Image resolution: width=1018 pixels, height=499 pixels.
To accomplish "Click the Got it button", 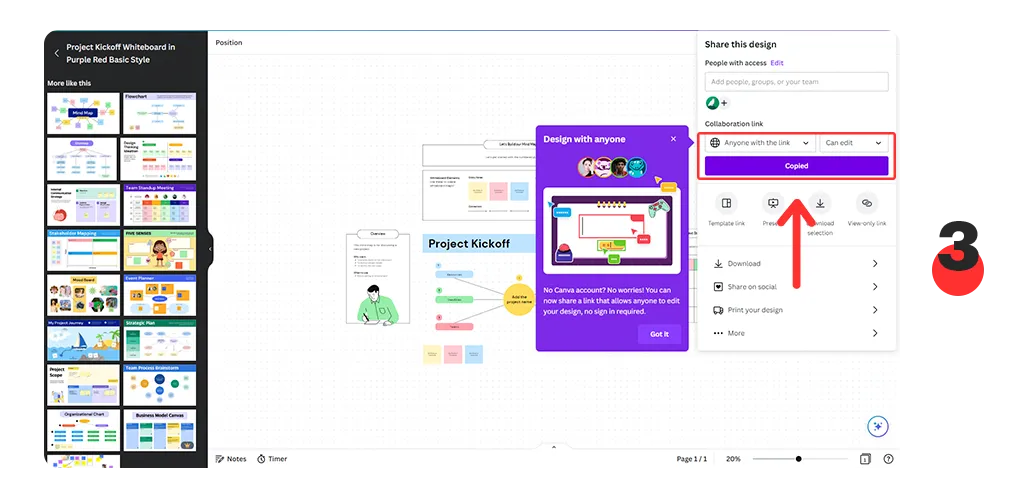I will pyautogui.click(x=659, y=334).
